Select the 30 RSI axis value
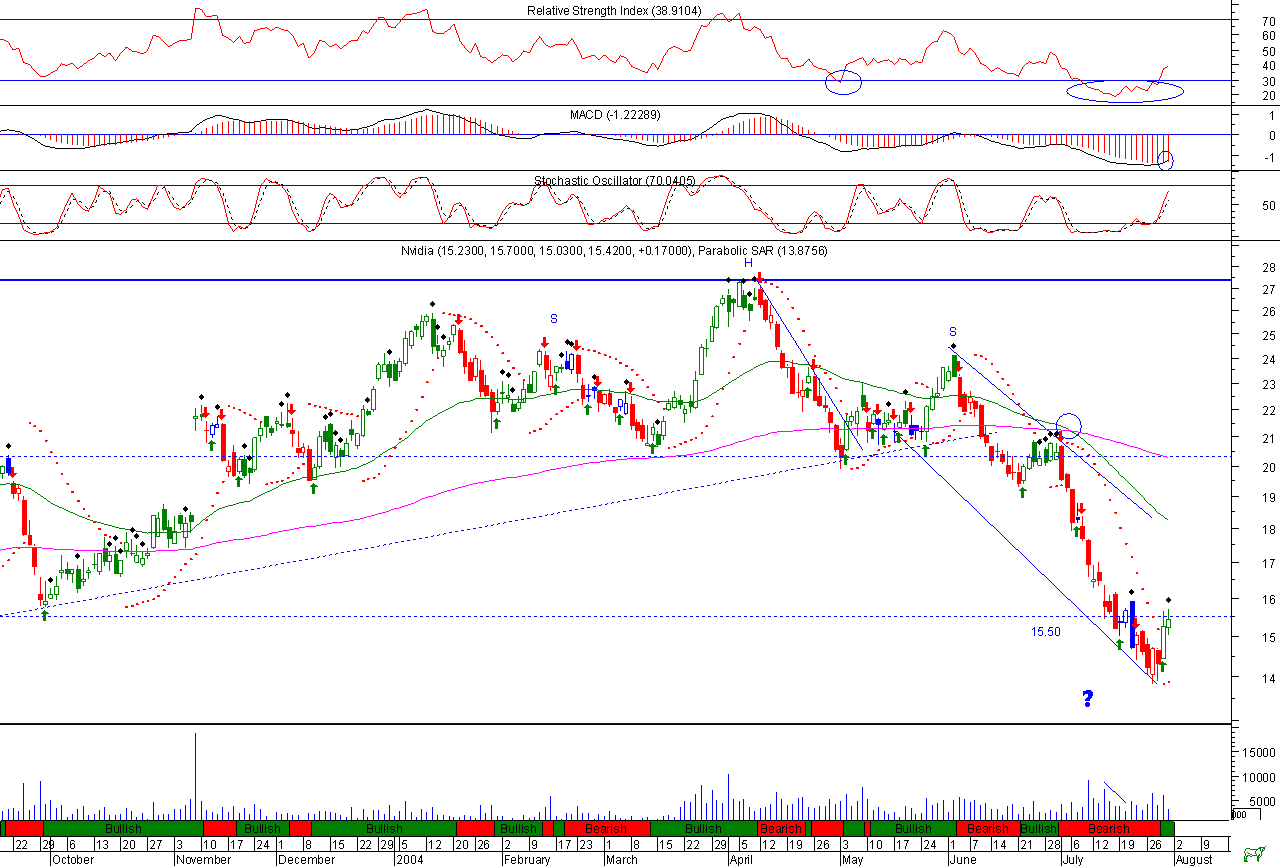This screenshot has height=866, width=1280. pyautogui.click(x=1268, y=81)
